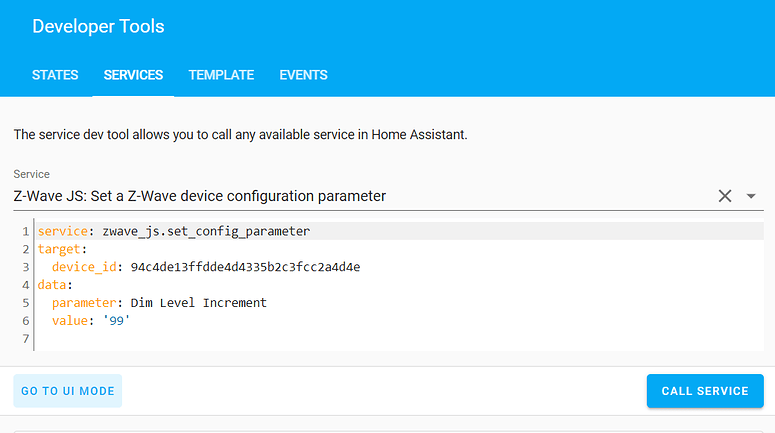The width and height of the screenshot is (775, 433).
Task: Click Go To UI Mode button
Action: [68, 391]
